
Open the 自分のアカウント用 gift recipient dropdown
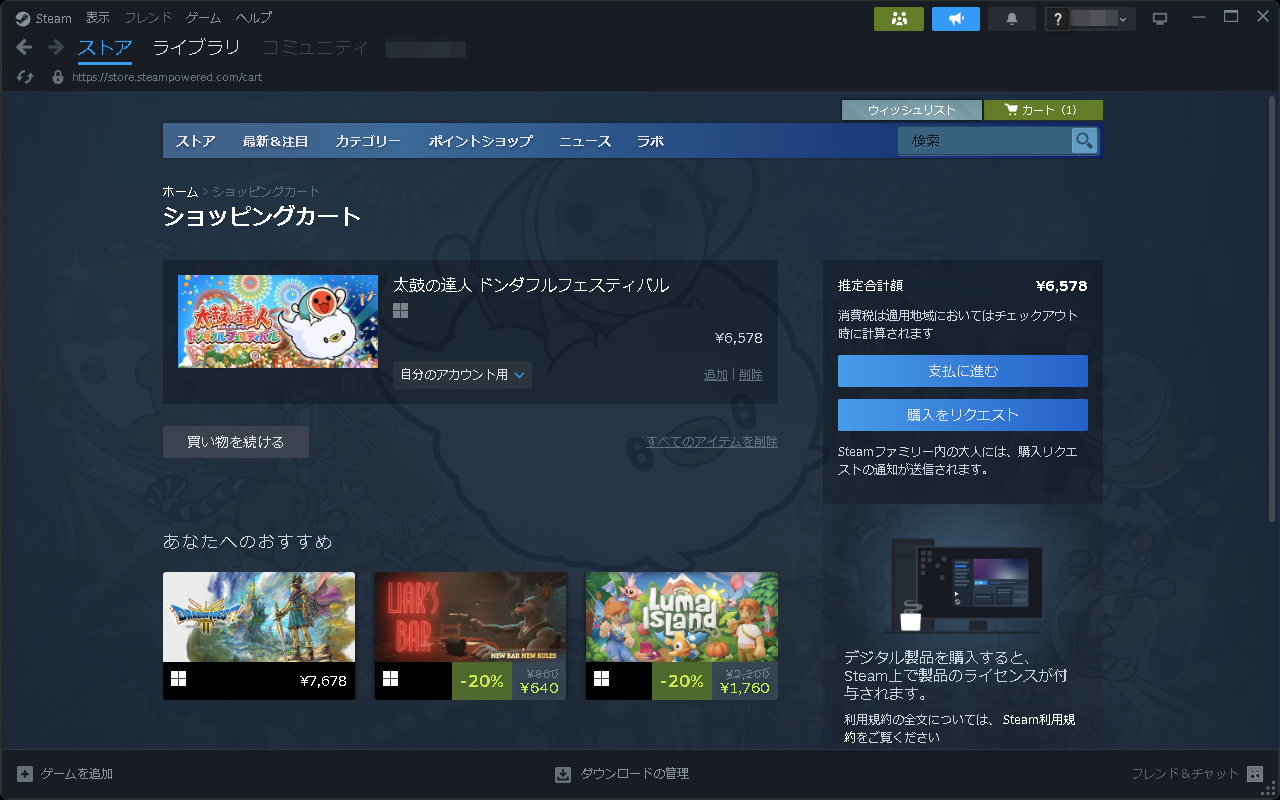coord(462,375)
